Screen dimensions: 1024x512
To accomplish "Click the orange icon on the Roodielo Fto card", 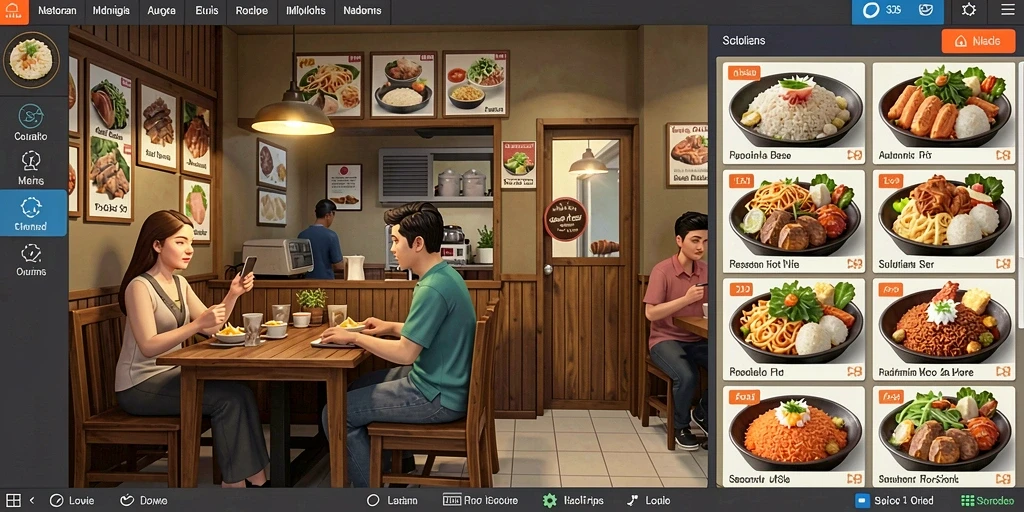I will (854, 372).
